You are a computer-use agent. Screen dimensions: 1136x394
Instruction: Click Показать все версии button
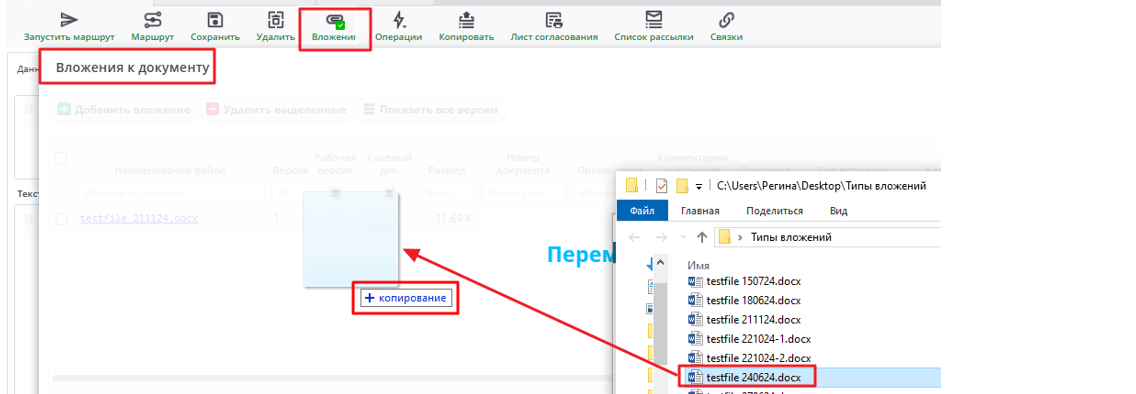tap(431, 110)
